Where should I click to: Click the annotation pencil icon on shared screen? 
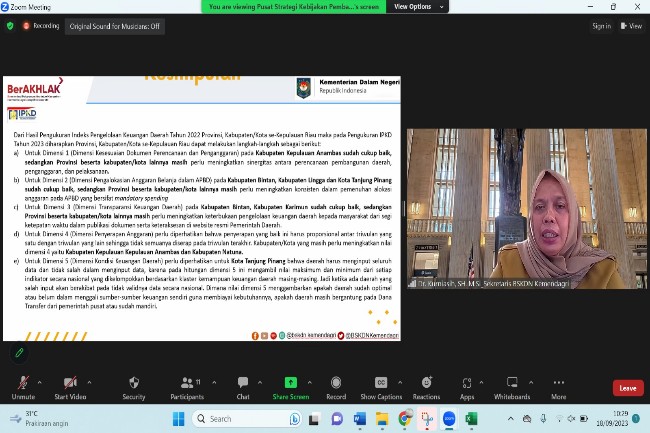pyautogui.click(x=18, y=352)
